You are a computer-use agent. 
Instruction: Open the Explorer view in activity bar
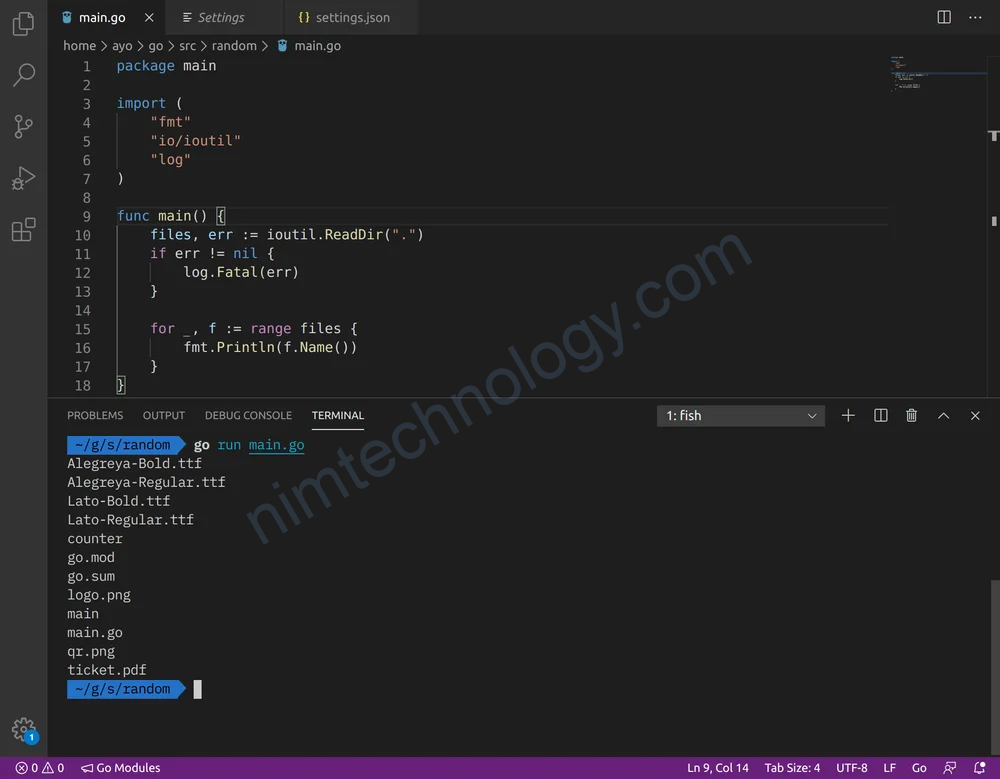coord(23,24)
